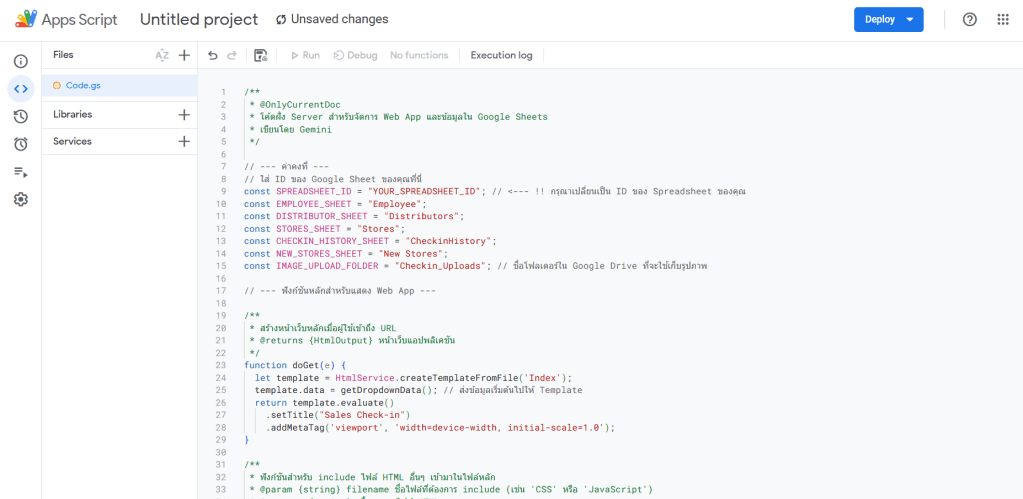
Task: Open the No functions selector dropdown
Action: 419,56
